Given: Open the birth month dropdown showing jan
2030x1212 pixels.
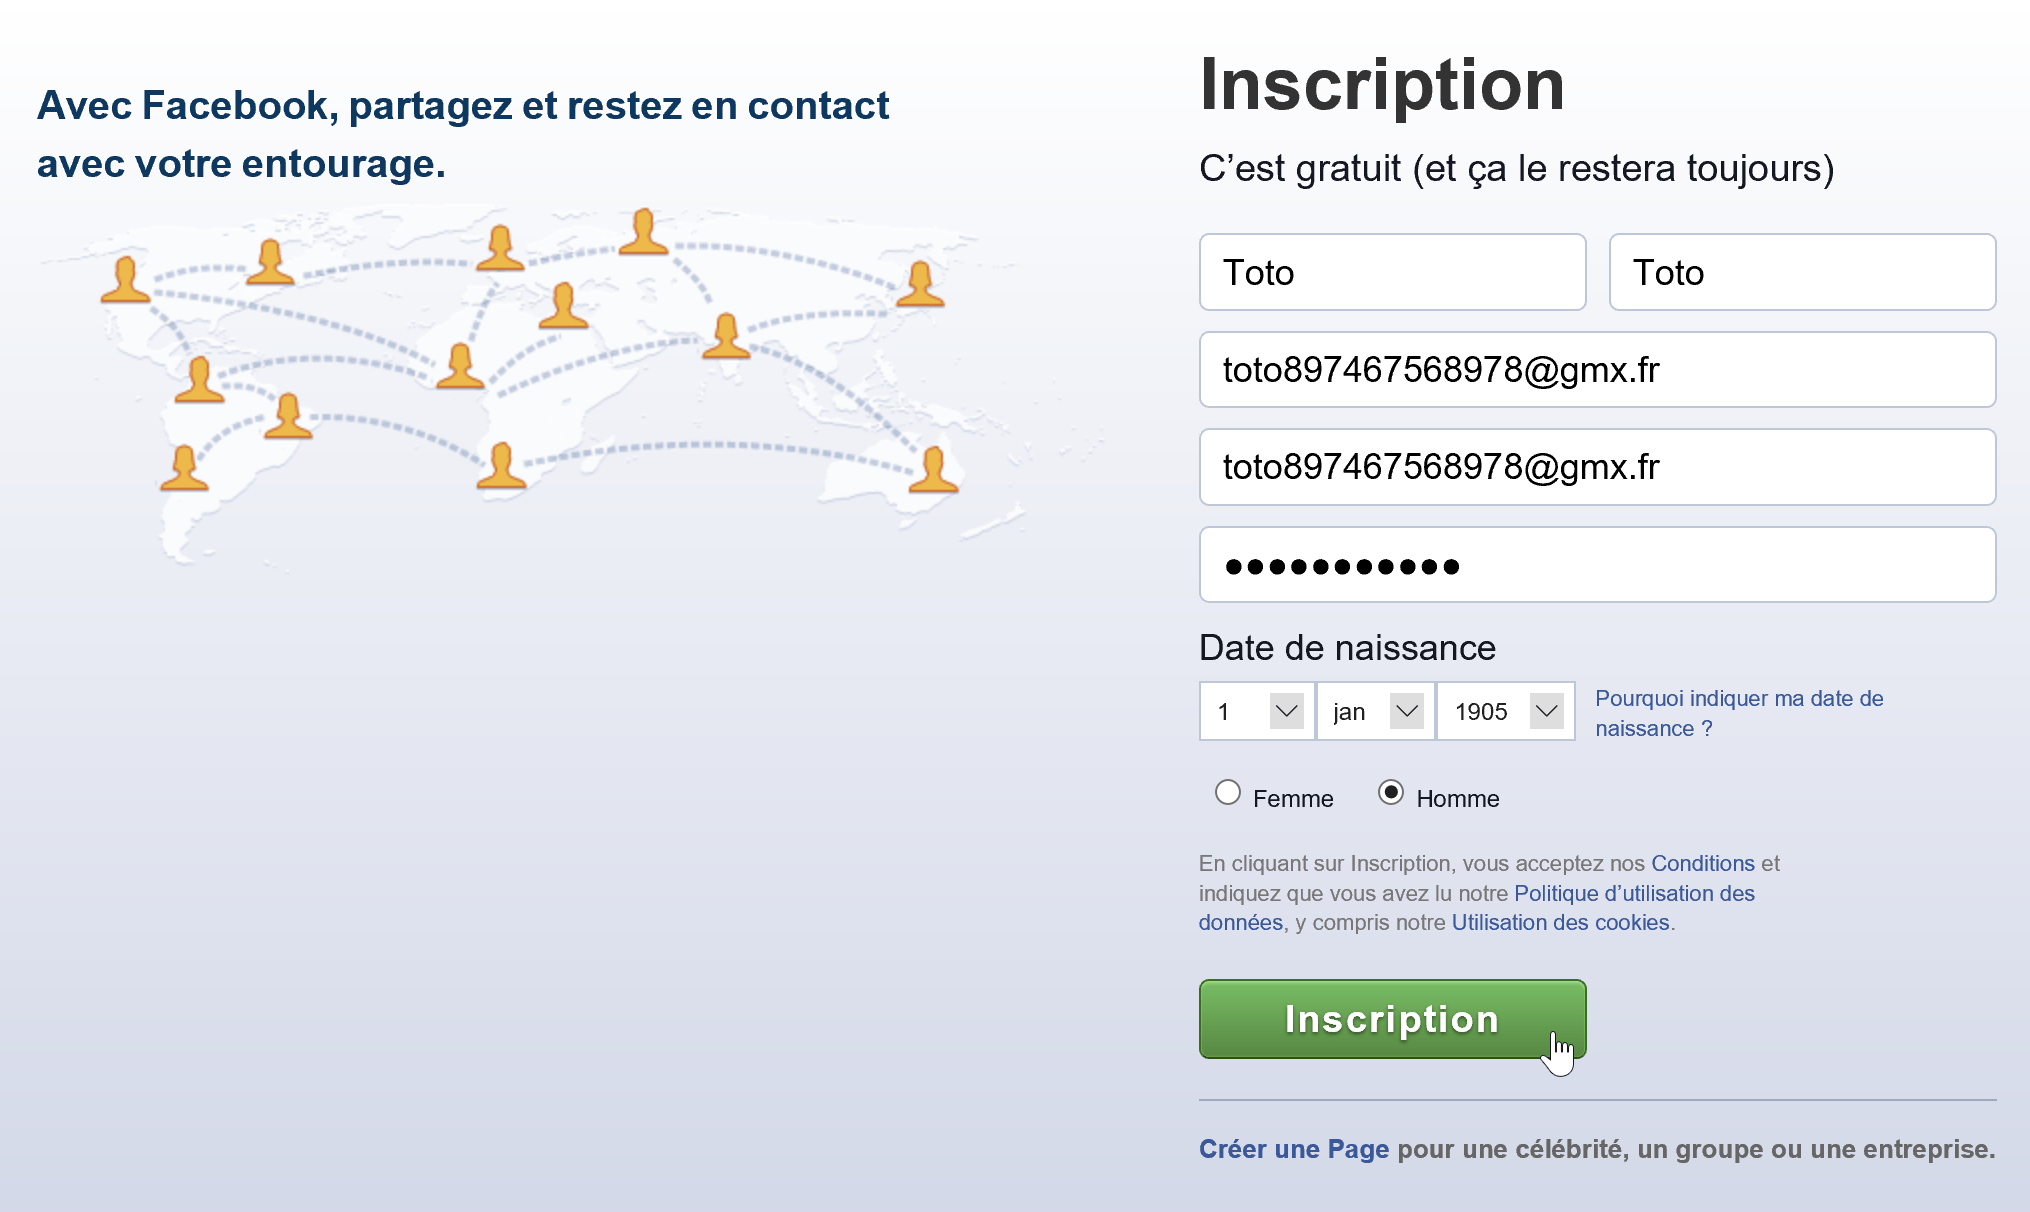Looking at the screenshot, I should (1376, 711).
